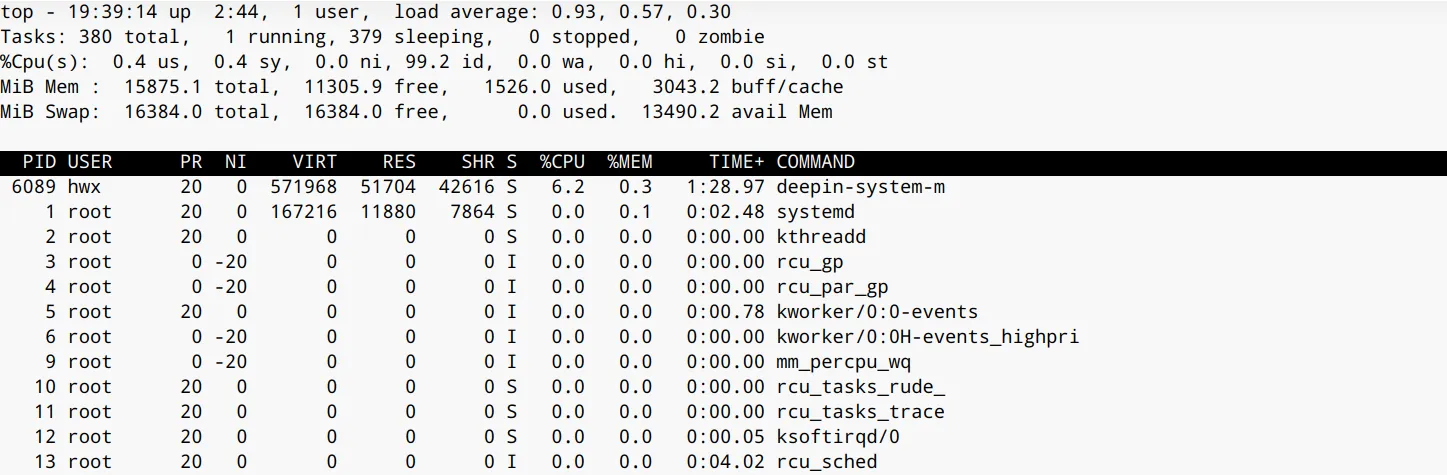Select the rcu_par_gp process

pos(832,287)
